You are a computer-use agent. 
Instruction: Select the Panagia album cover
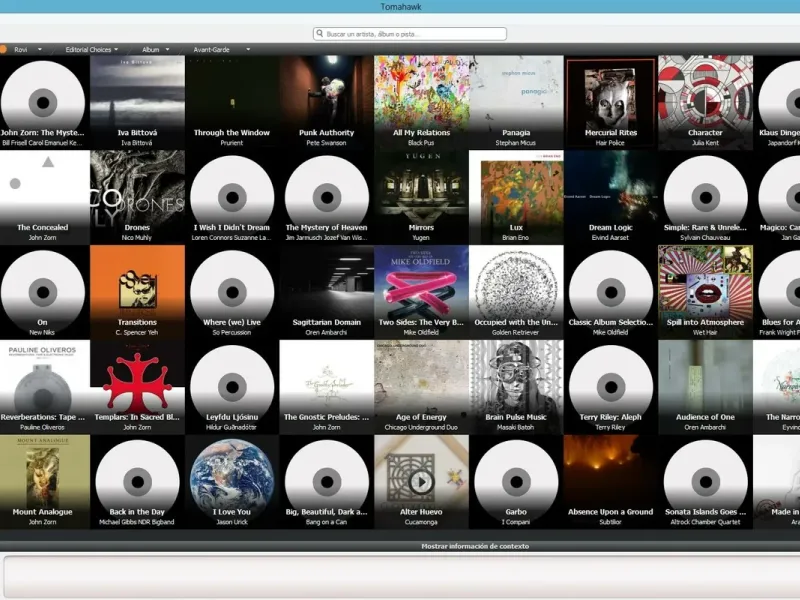click(516, 102)
